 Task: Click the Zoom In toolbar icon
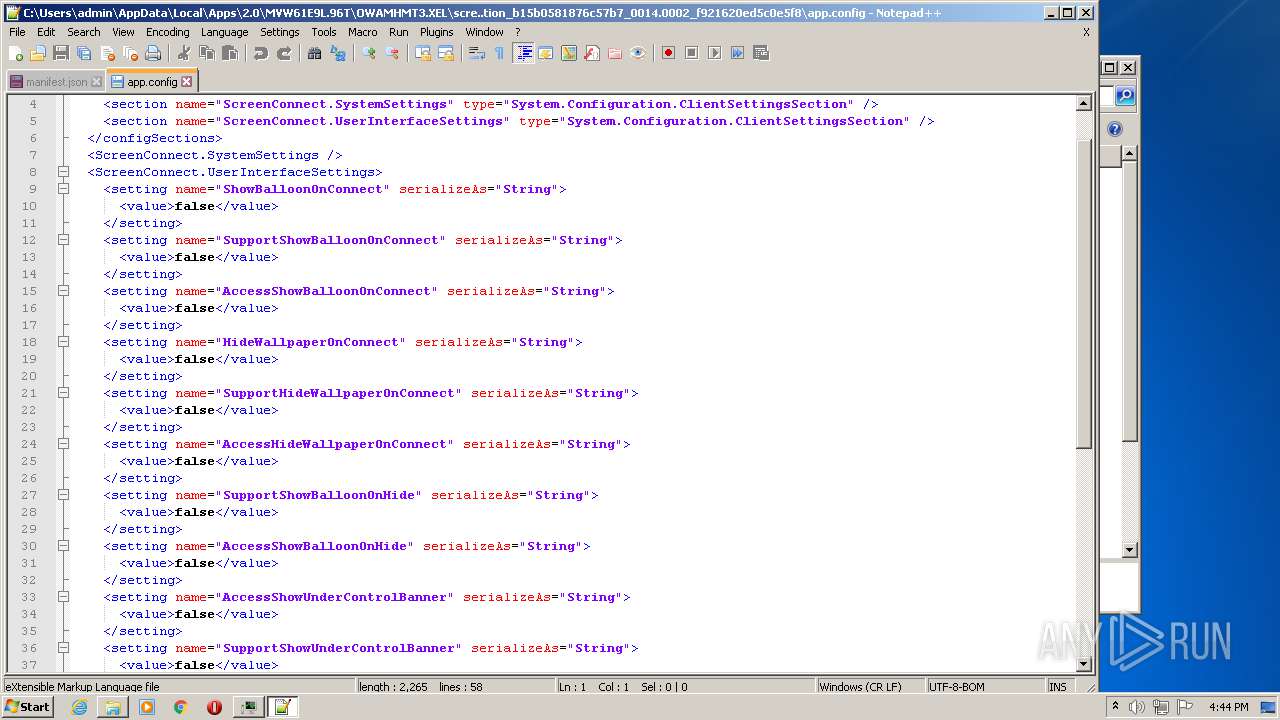point(368,53)
